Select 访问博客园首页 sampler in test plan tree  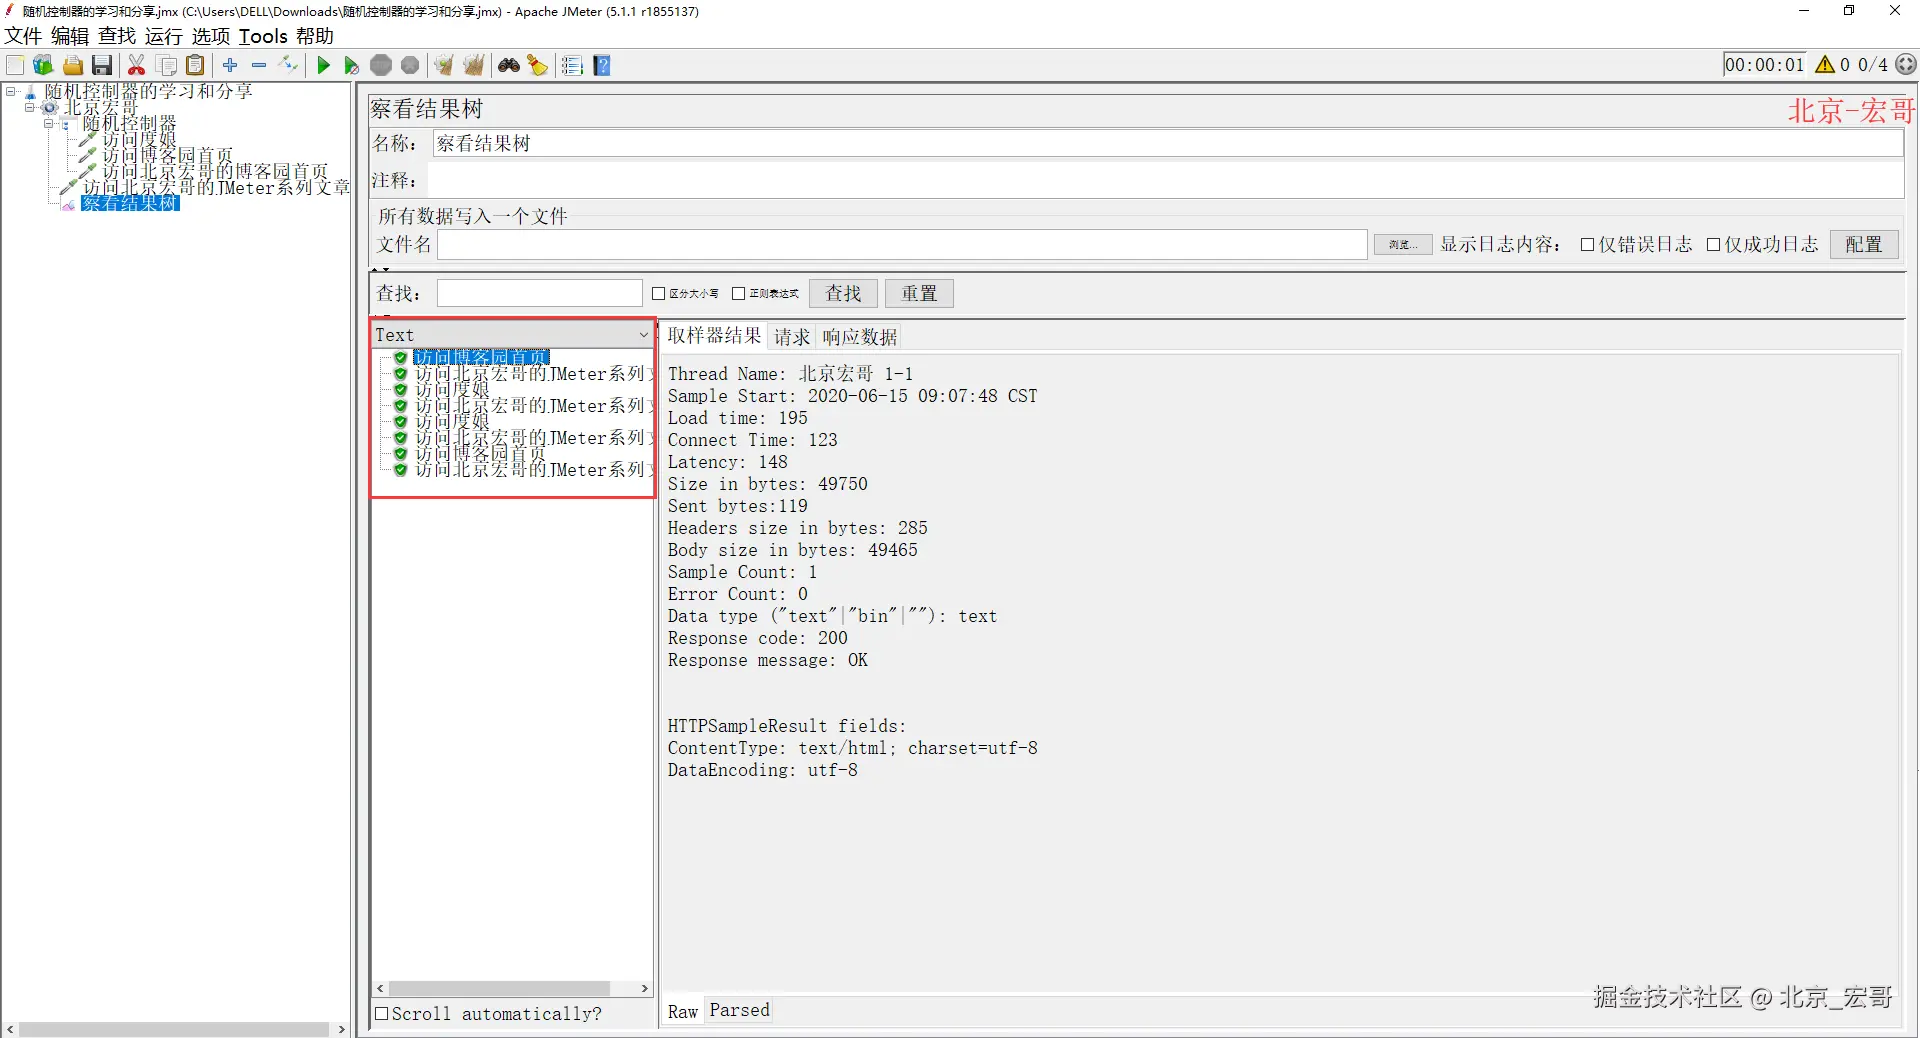167,155
